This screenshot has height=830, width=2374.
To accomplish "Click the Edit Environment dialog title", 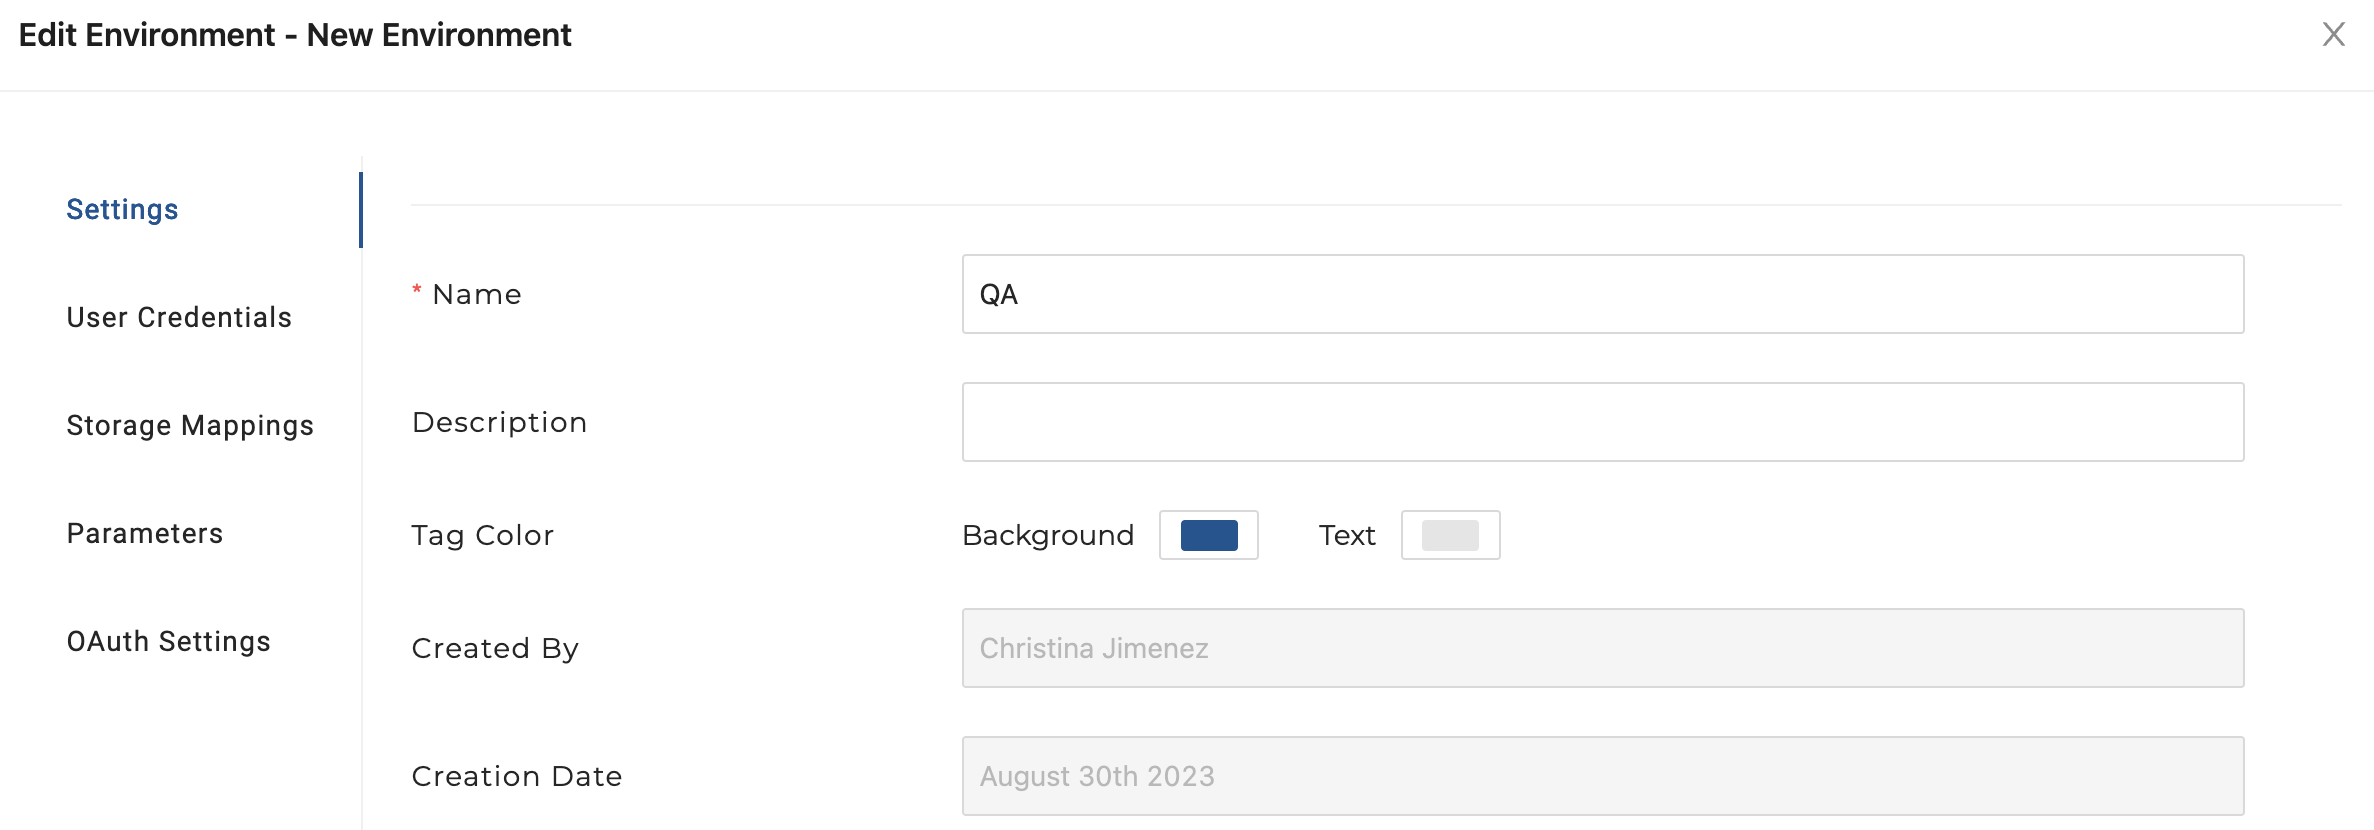I will (295, 35).
